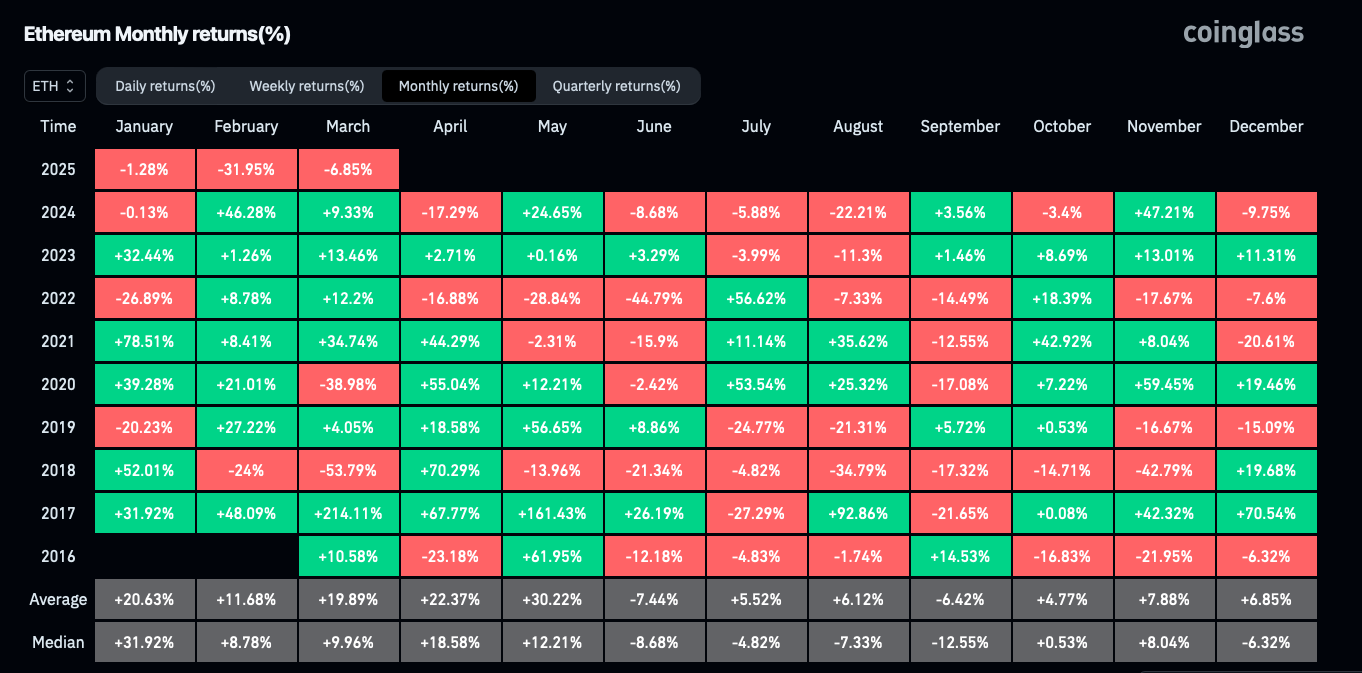The image size is (1362, 673).
Task: Select the 2025 row label
Action: (58, 170)
